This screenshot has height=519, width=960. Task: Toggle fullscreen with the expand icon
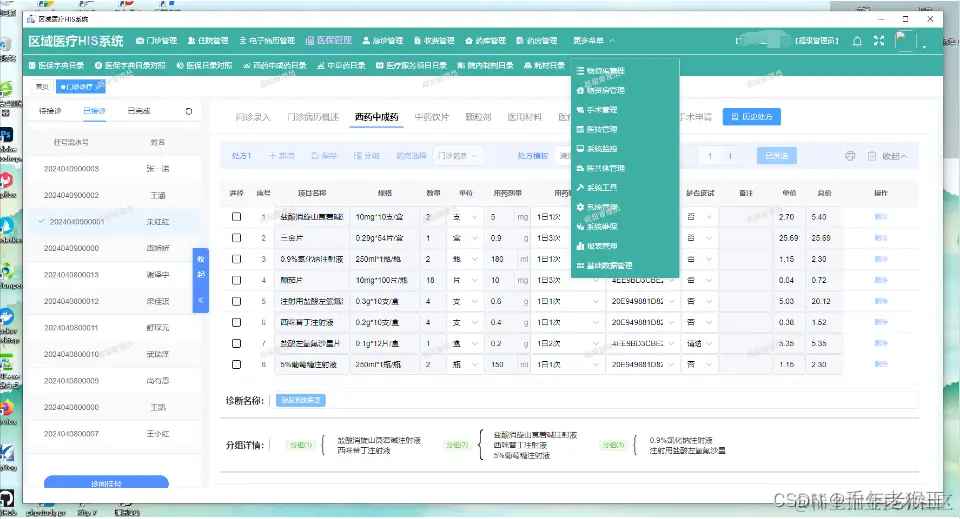879,40
